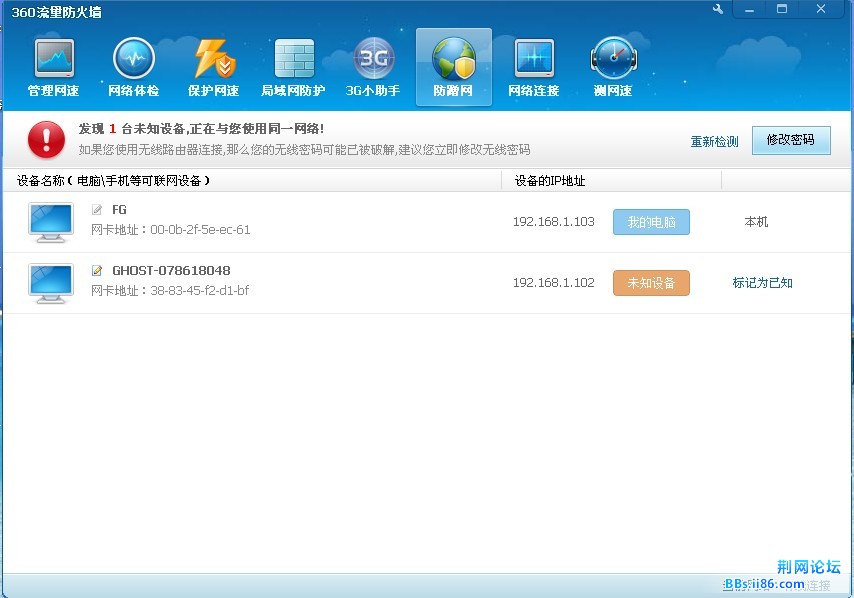Open the 管理网速 speed management icon
This screenshot has height=598, width=854.
[x=53, y=68]
